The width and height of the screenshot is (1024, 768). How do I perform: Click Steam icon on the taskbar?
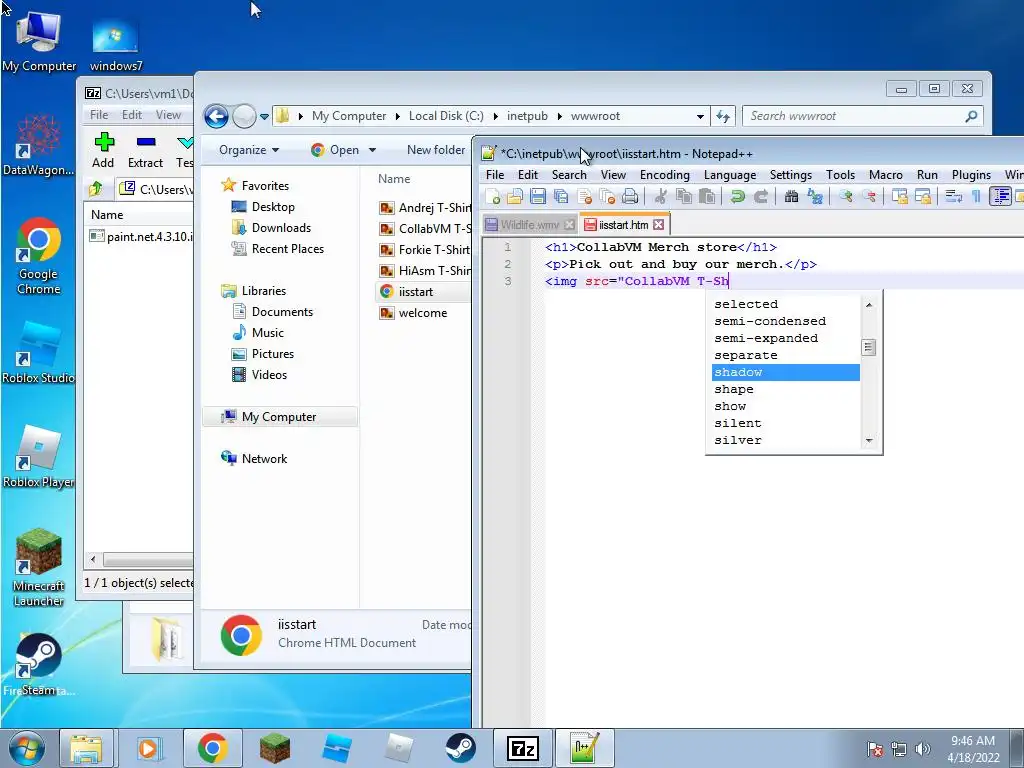[x=460, y=748]
